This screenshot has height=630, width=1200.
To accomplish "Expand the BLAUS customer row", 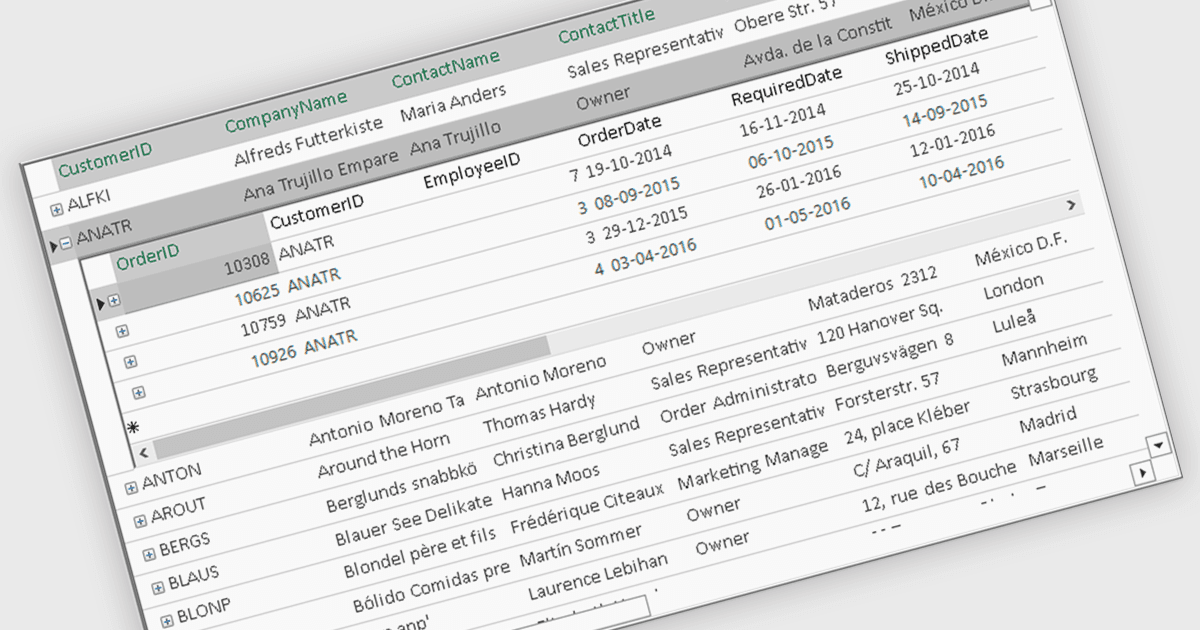I will [158, 586].
